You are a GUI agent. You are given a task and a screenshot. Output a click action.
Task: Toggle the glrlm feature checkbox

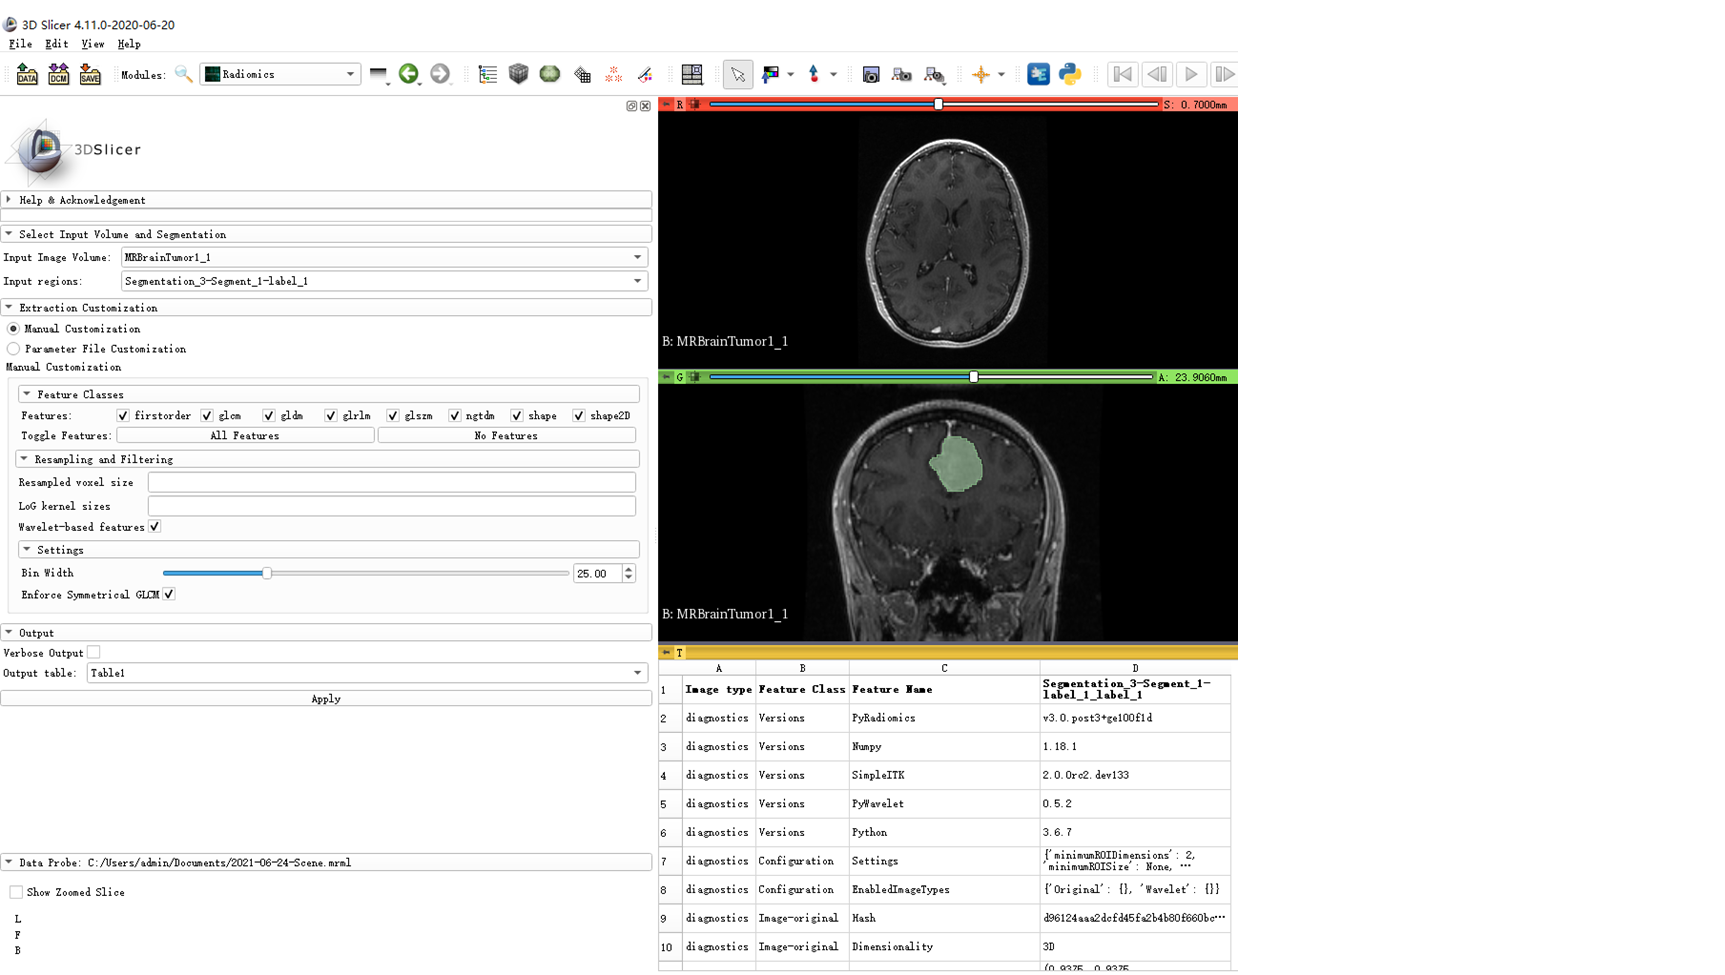click(x=331, y=415)
